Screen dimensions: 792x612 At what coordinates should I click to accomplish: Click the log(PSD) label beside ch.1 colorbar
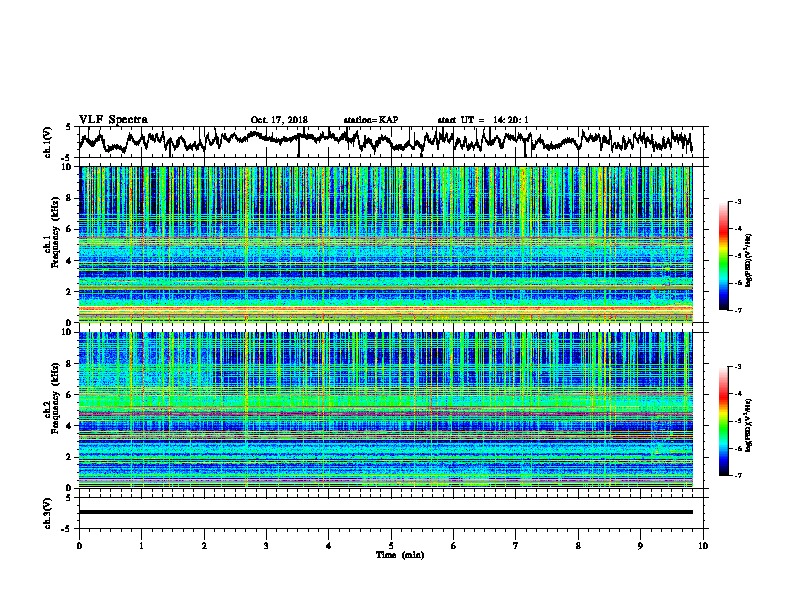pyautogui.click(x=749, y=261)
